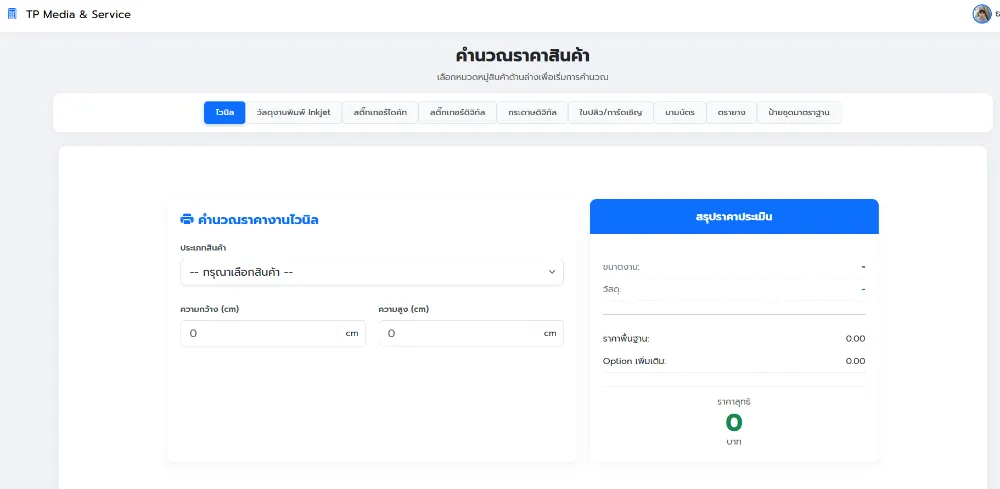Image resolution: width=1000 pixels, height=489 pixels.
Task: Click the TP Media & Service brand title
Action: point(78,15)
